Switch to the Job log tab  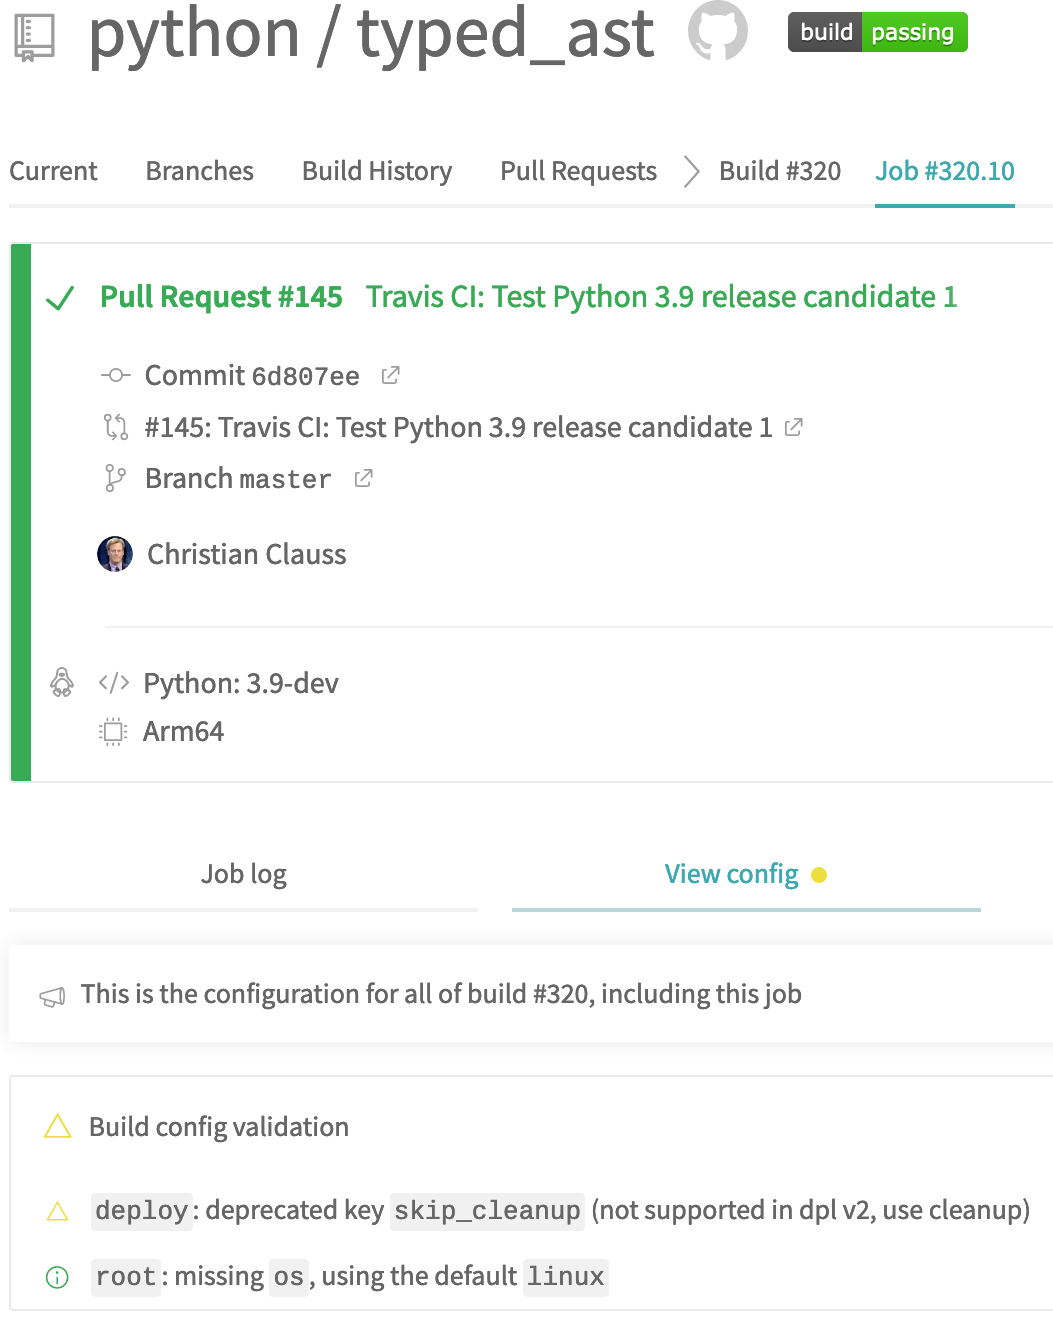click(x=243, y=874)
